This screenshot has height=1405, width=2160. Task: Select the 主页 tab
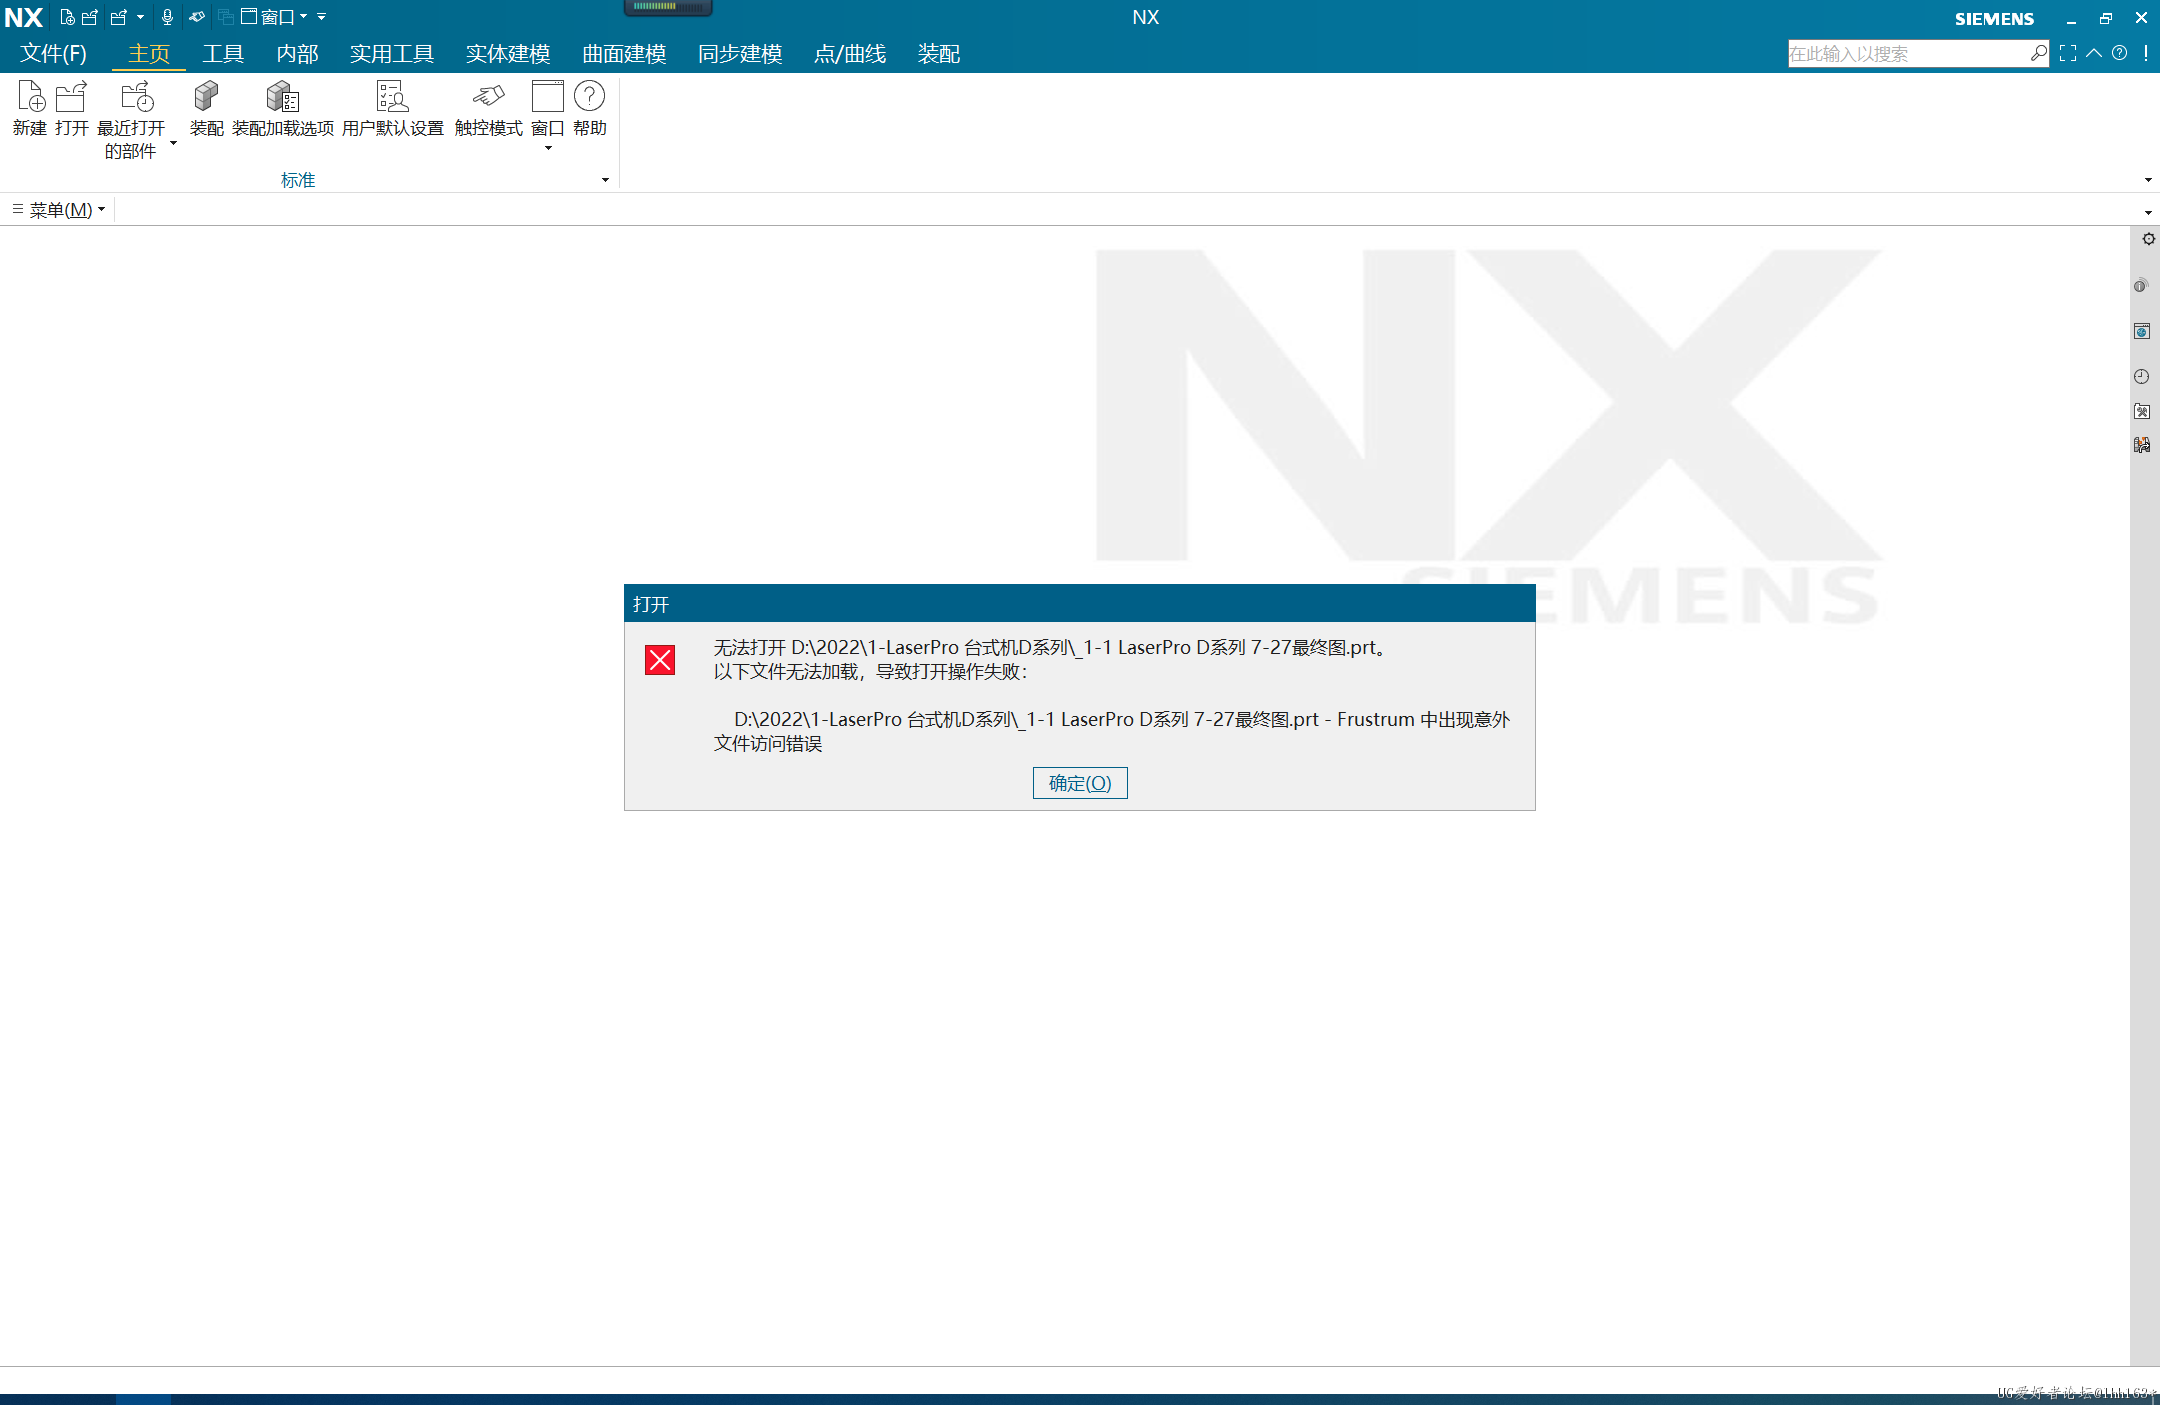[149, 54]
